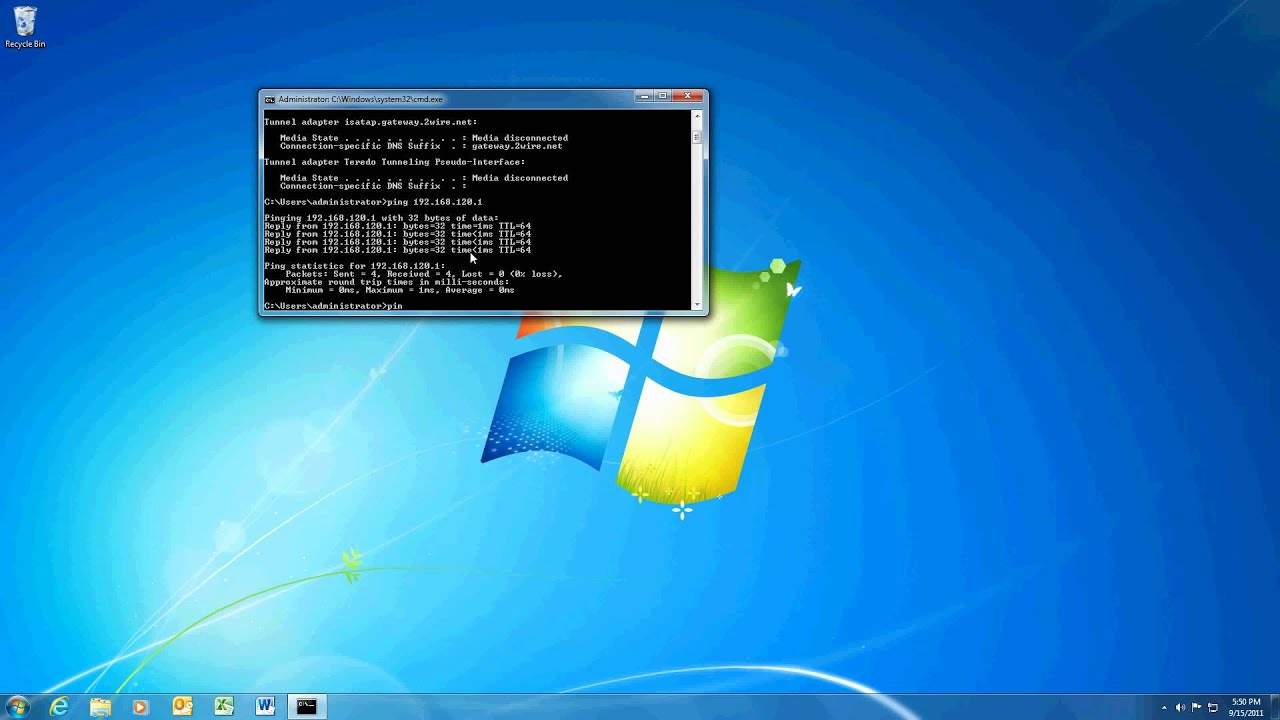Open the taskbar clock and date

(1246, 707)
